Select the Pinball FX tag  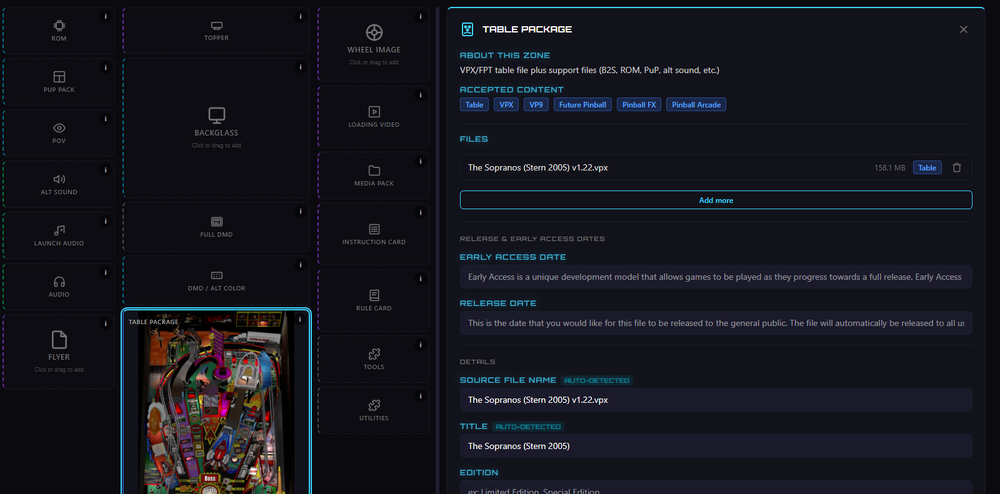coord(639,105)
